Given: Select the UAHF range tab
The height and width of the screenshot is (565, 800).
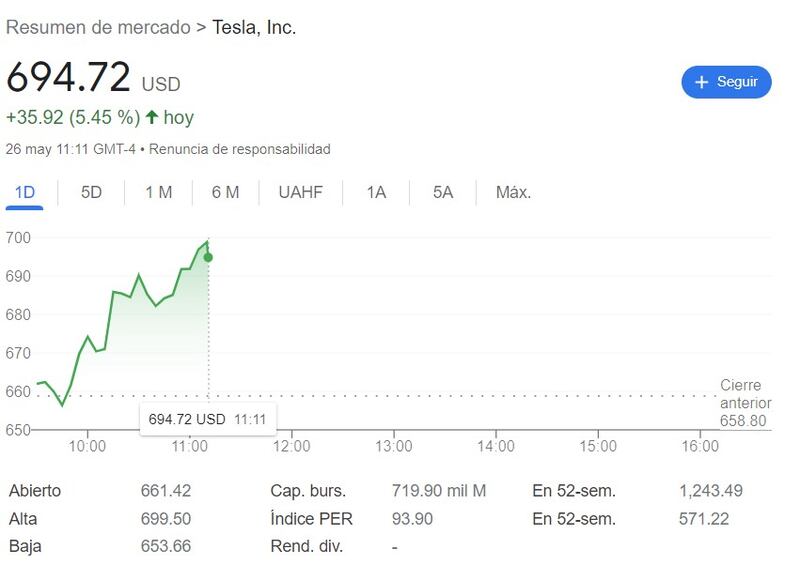Looking at the screenshot, I should coord(300,192).
